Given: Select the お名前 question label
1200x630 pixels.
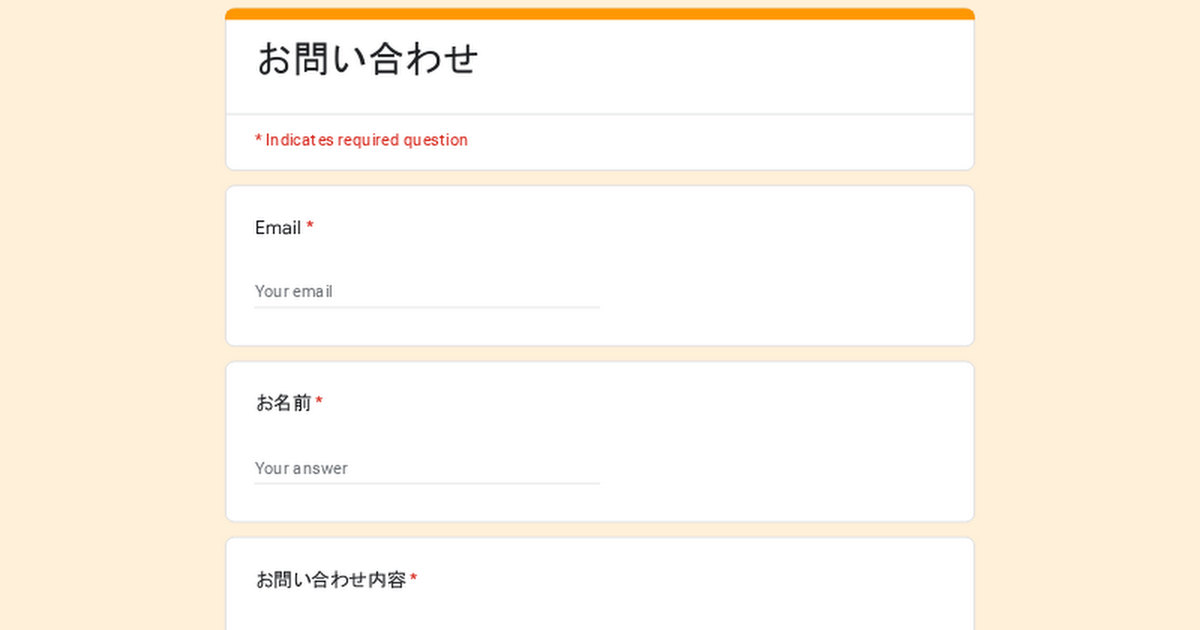Looking at the screenshot, I should click(283, 403).
